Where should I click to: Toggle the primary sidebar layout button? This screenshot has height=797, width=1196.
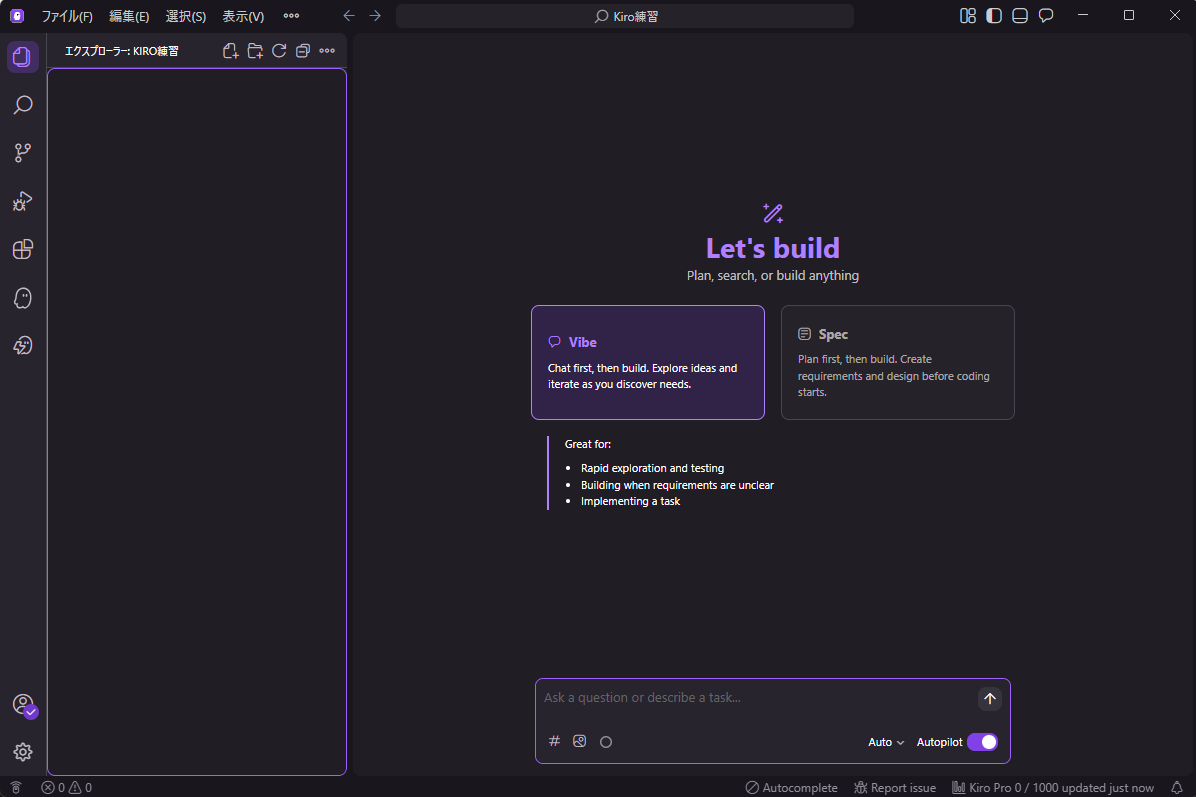(994, 16)
